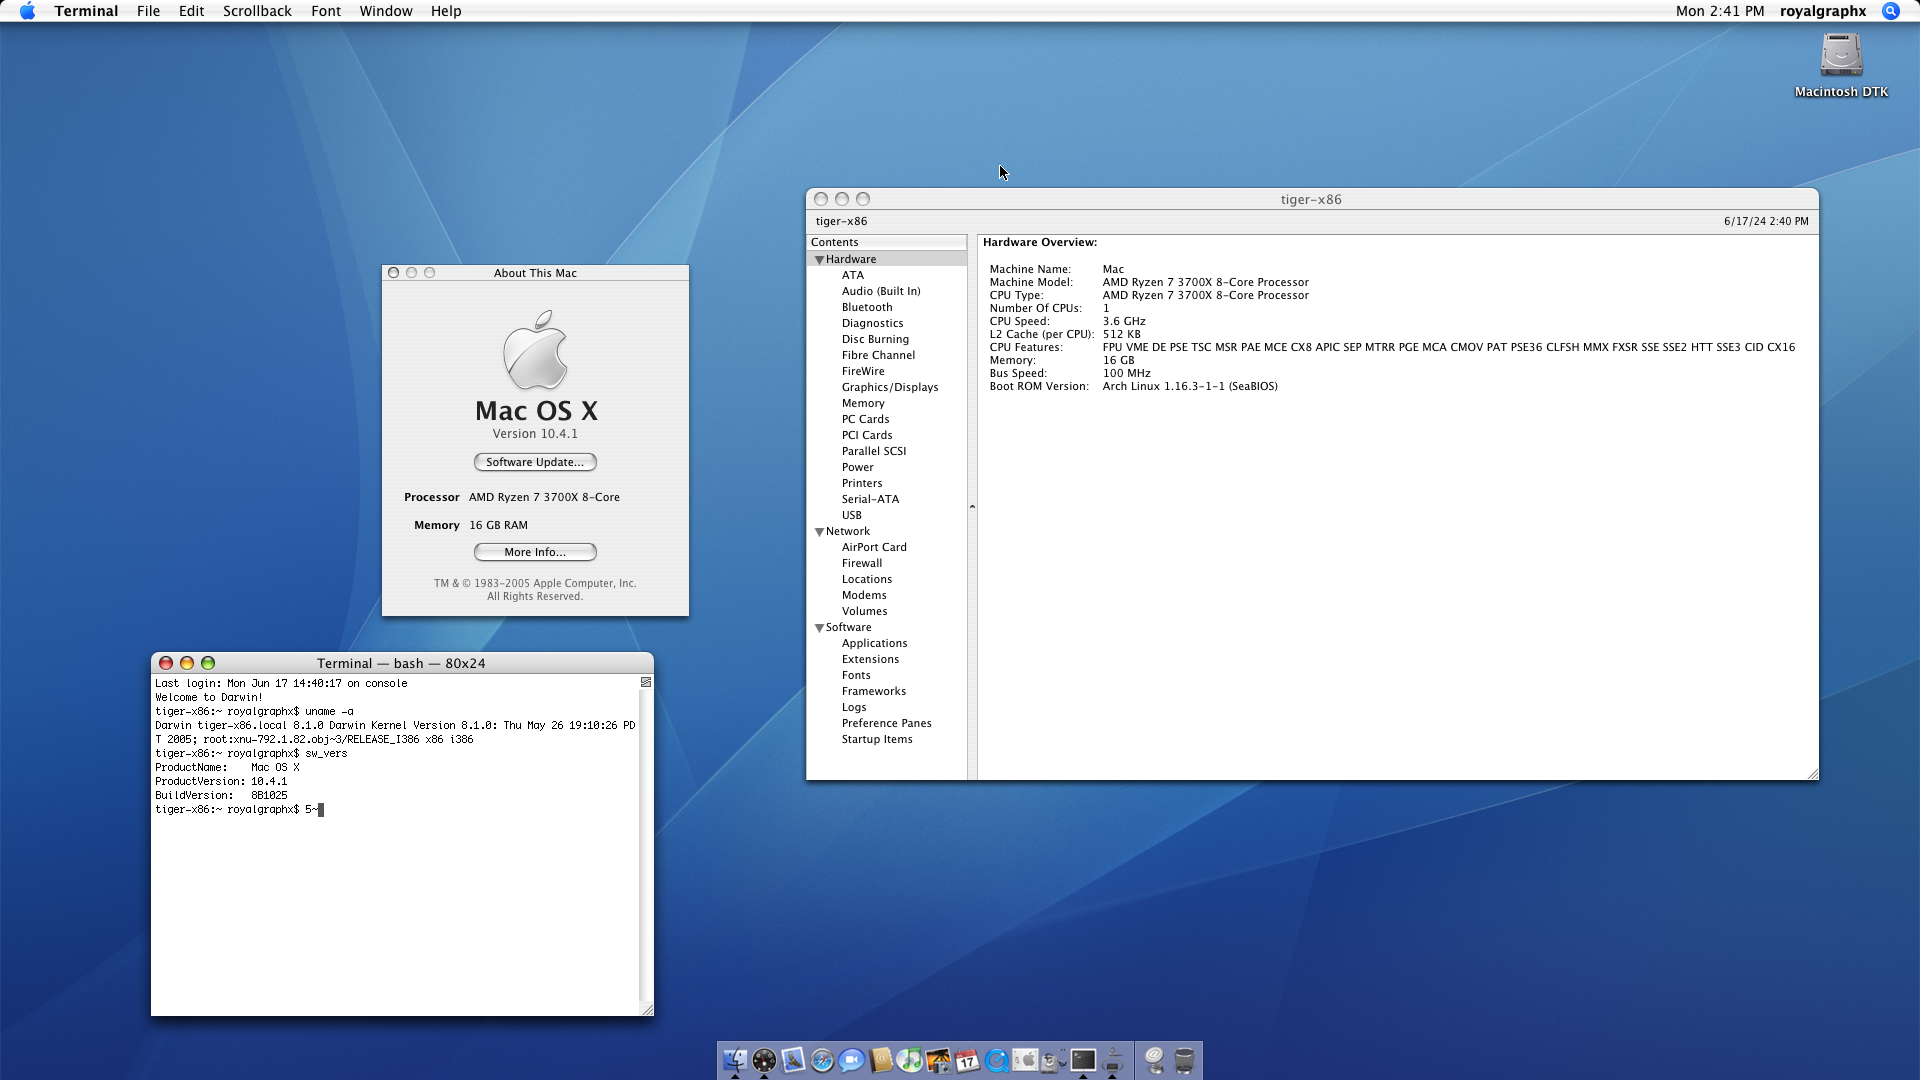Zoom the Terminal window with green button
The height and width of the screenshot is (1080, 1920).
[208, 663]
